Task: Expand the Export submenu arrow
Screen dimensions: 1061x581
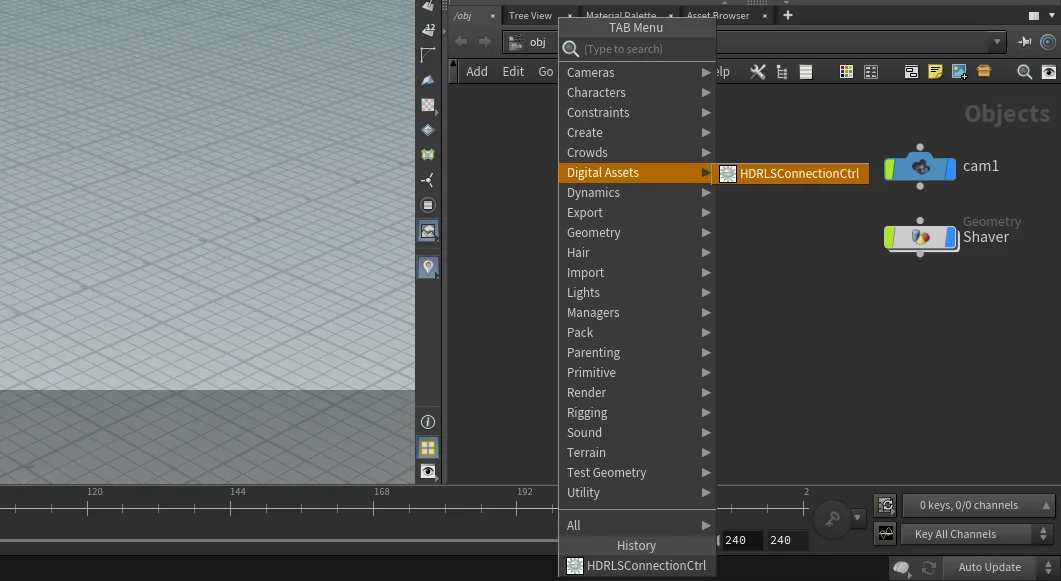Action: click(x=706, y=212)
